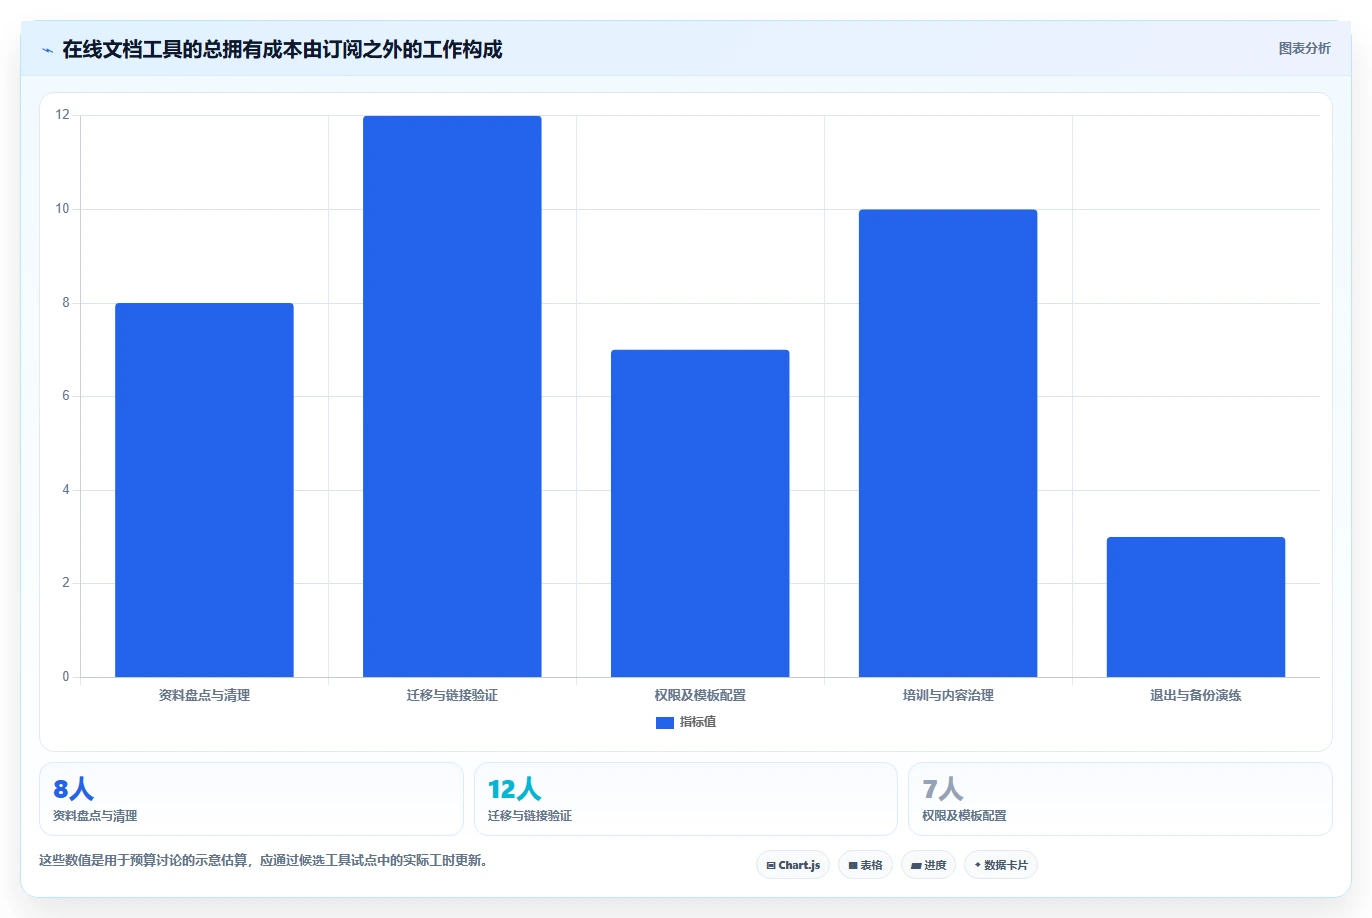
Task: Click the 退出与备份演练 x-axis label
Action: [1196, 695]
